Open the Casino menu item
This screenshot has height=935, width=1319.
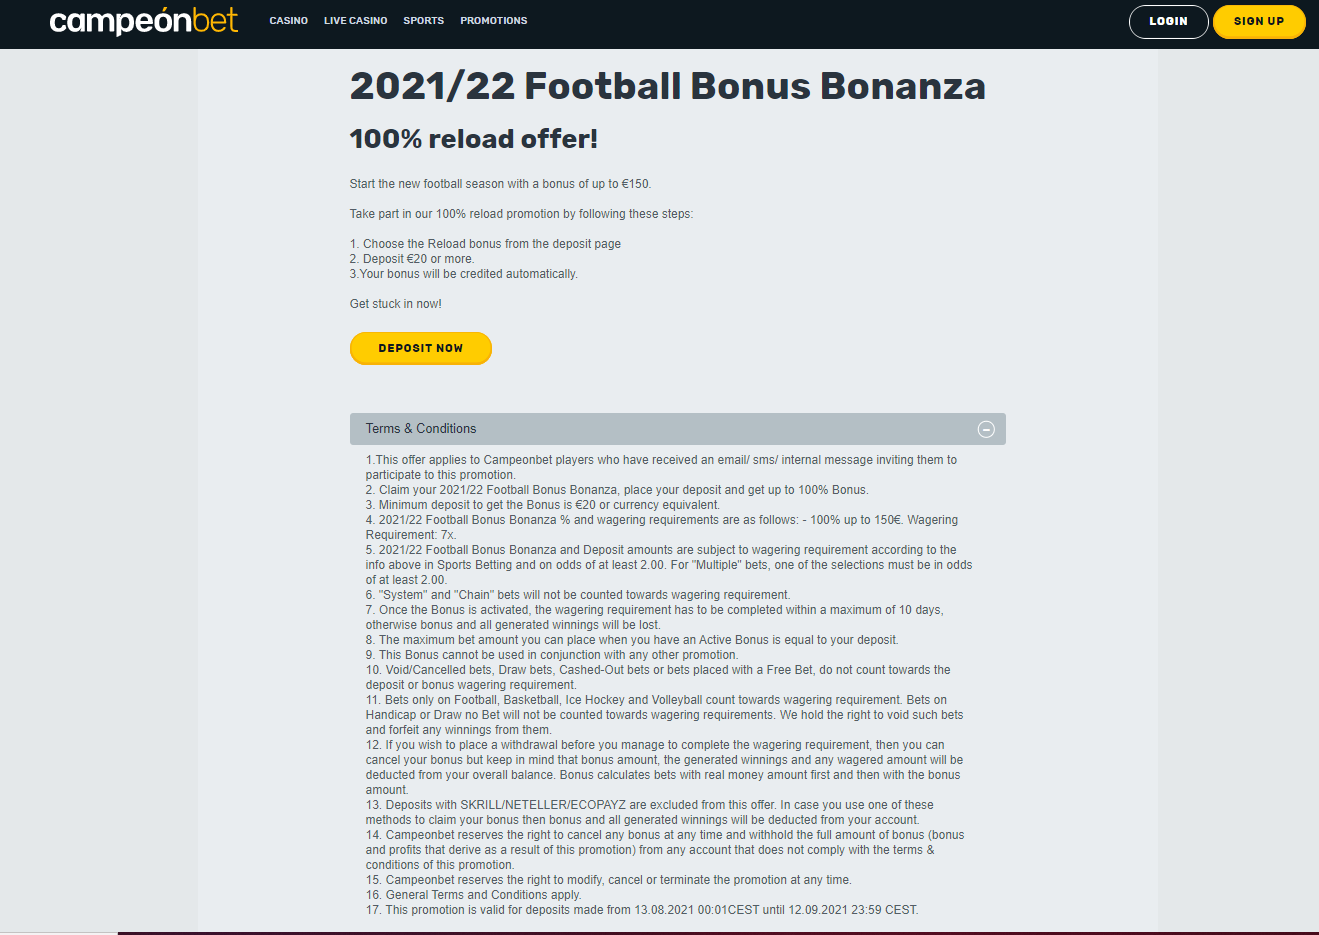click(x=289, y=21)
